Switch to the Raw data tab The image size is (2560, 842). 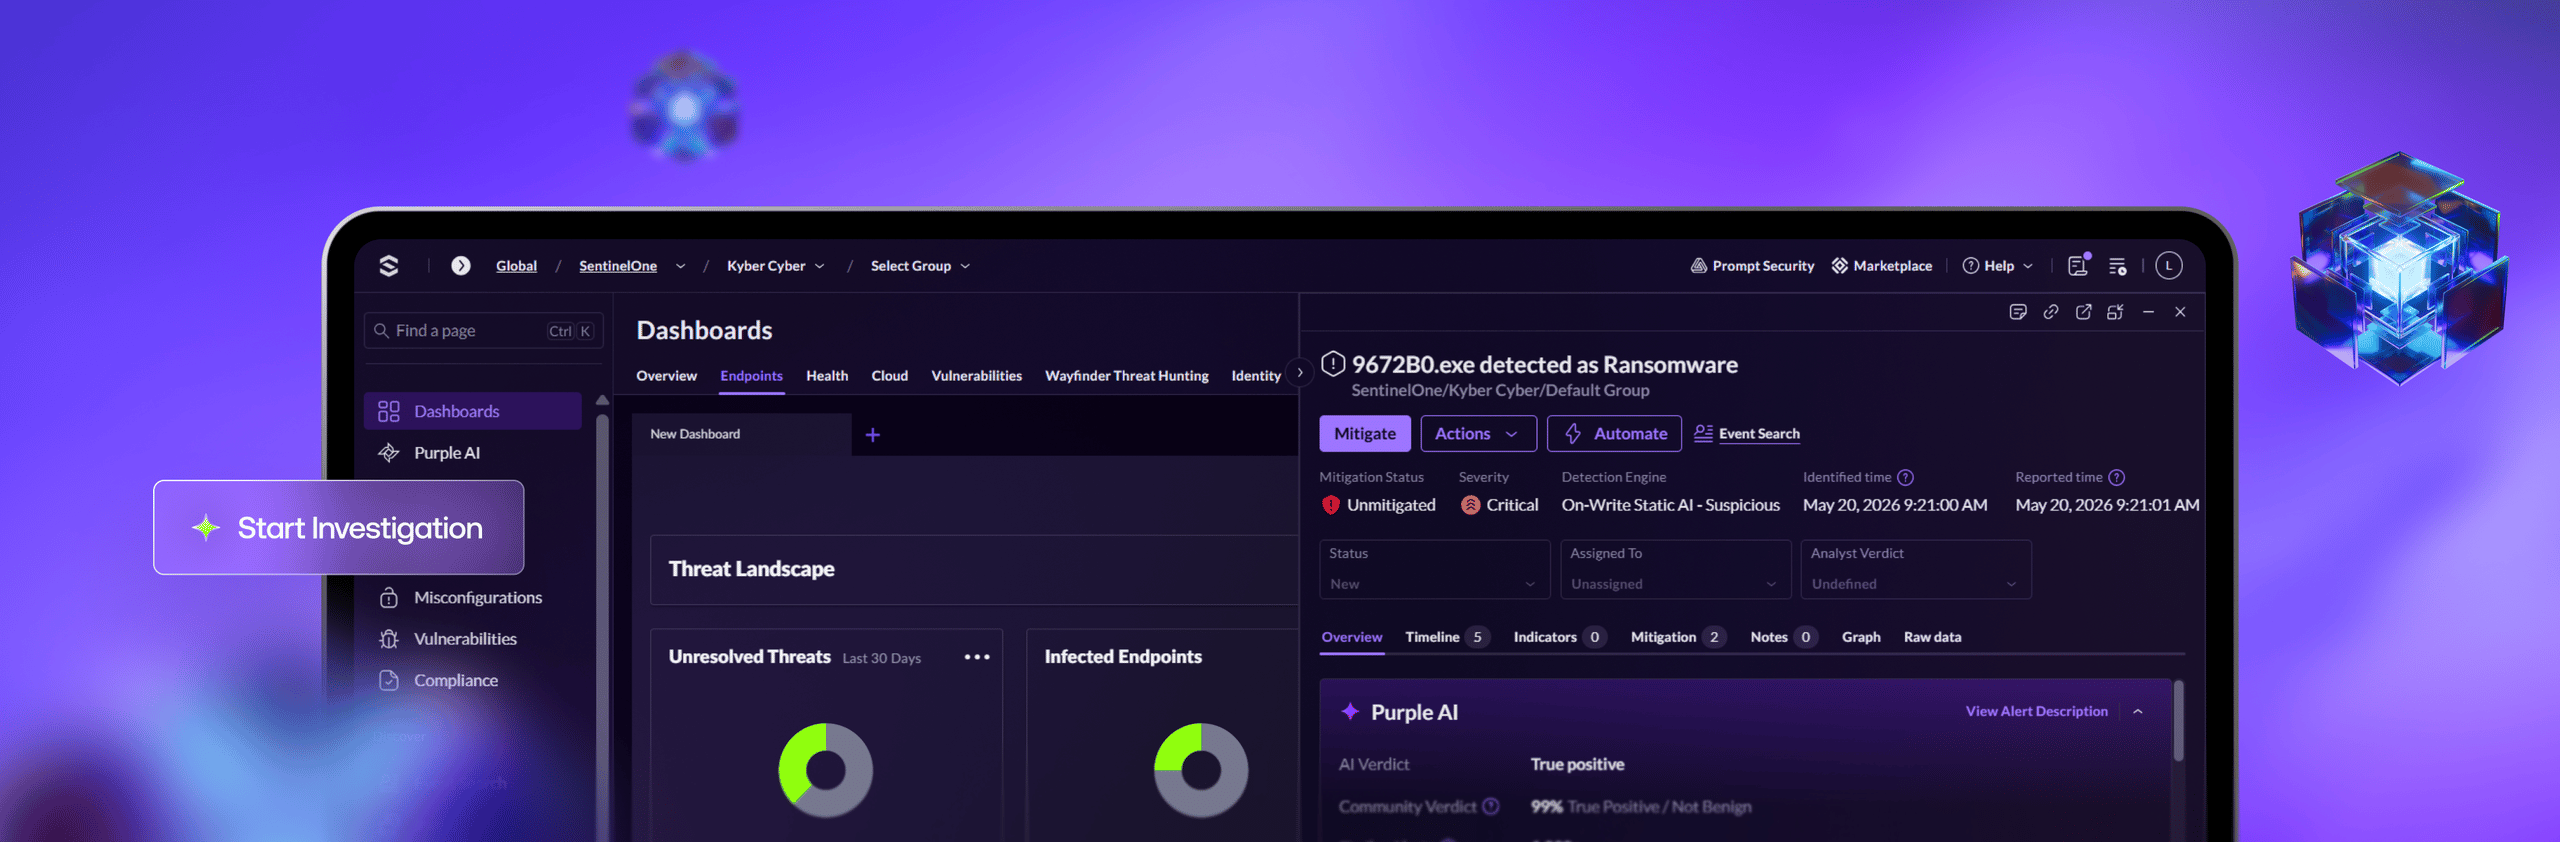[x=1932, y=637]
